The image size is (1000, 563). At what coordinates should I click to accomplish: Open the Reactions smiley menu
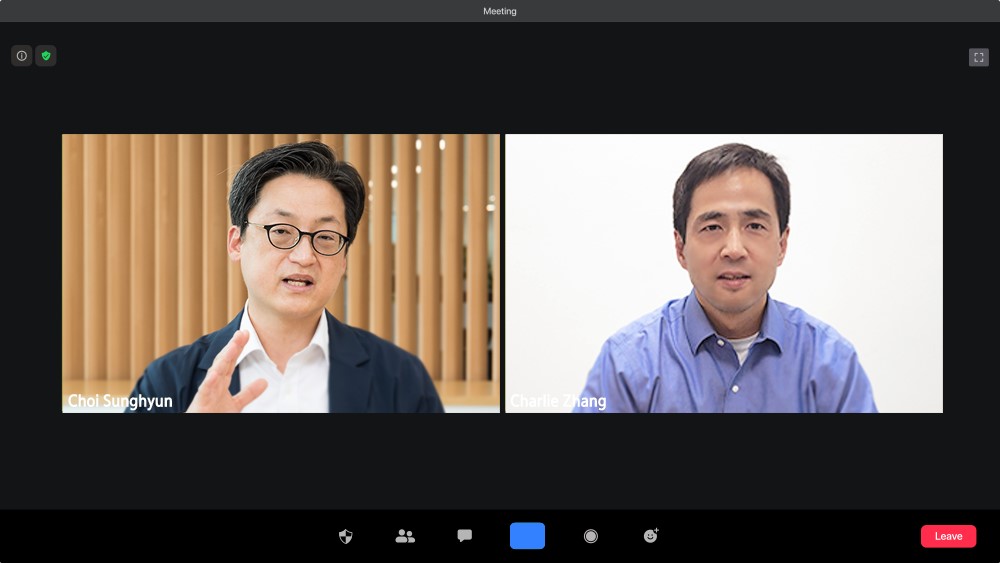tap(651, 536)
